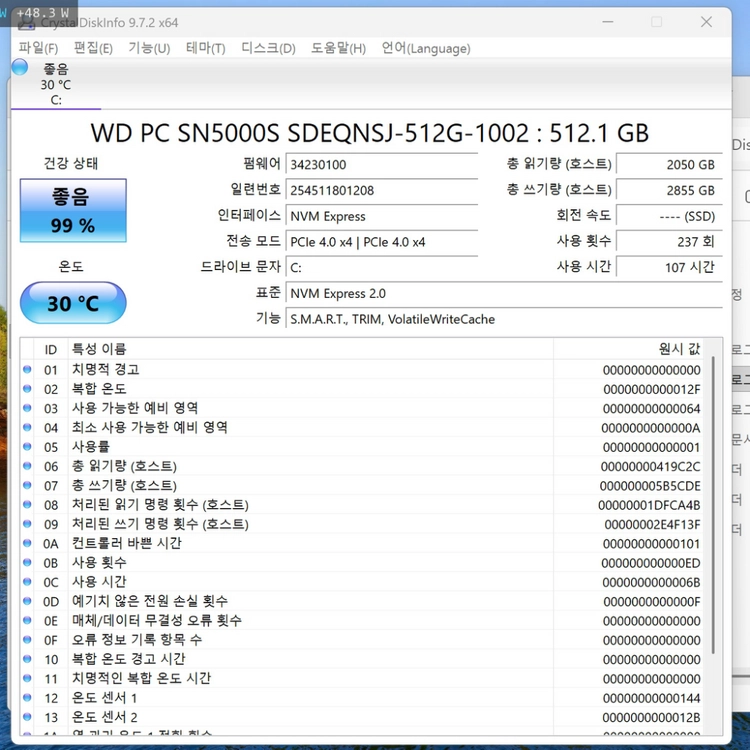Open the 도움말(H) menu
Image resolution: width=750 pixels, height=750 pixels.
pos(339,48)
